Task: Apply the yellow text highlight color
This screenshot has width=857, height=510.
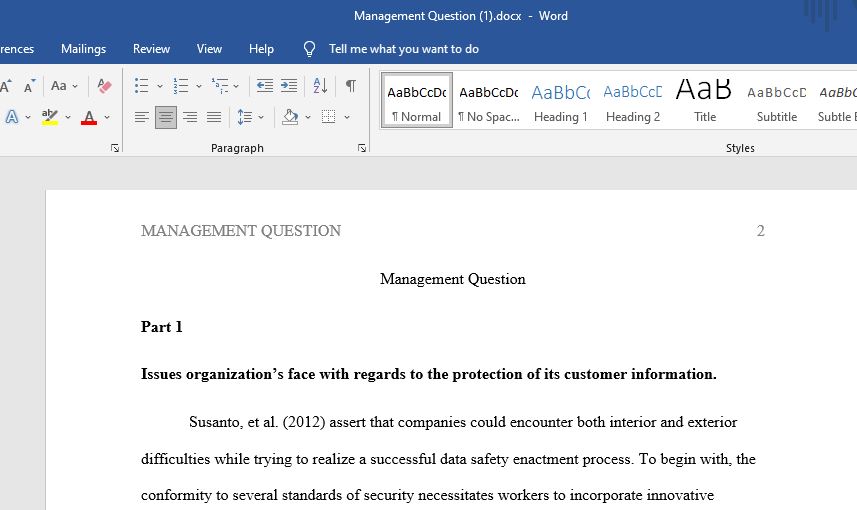Action: click(x=50, y=117)
